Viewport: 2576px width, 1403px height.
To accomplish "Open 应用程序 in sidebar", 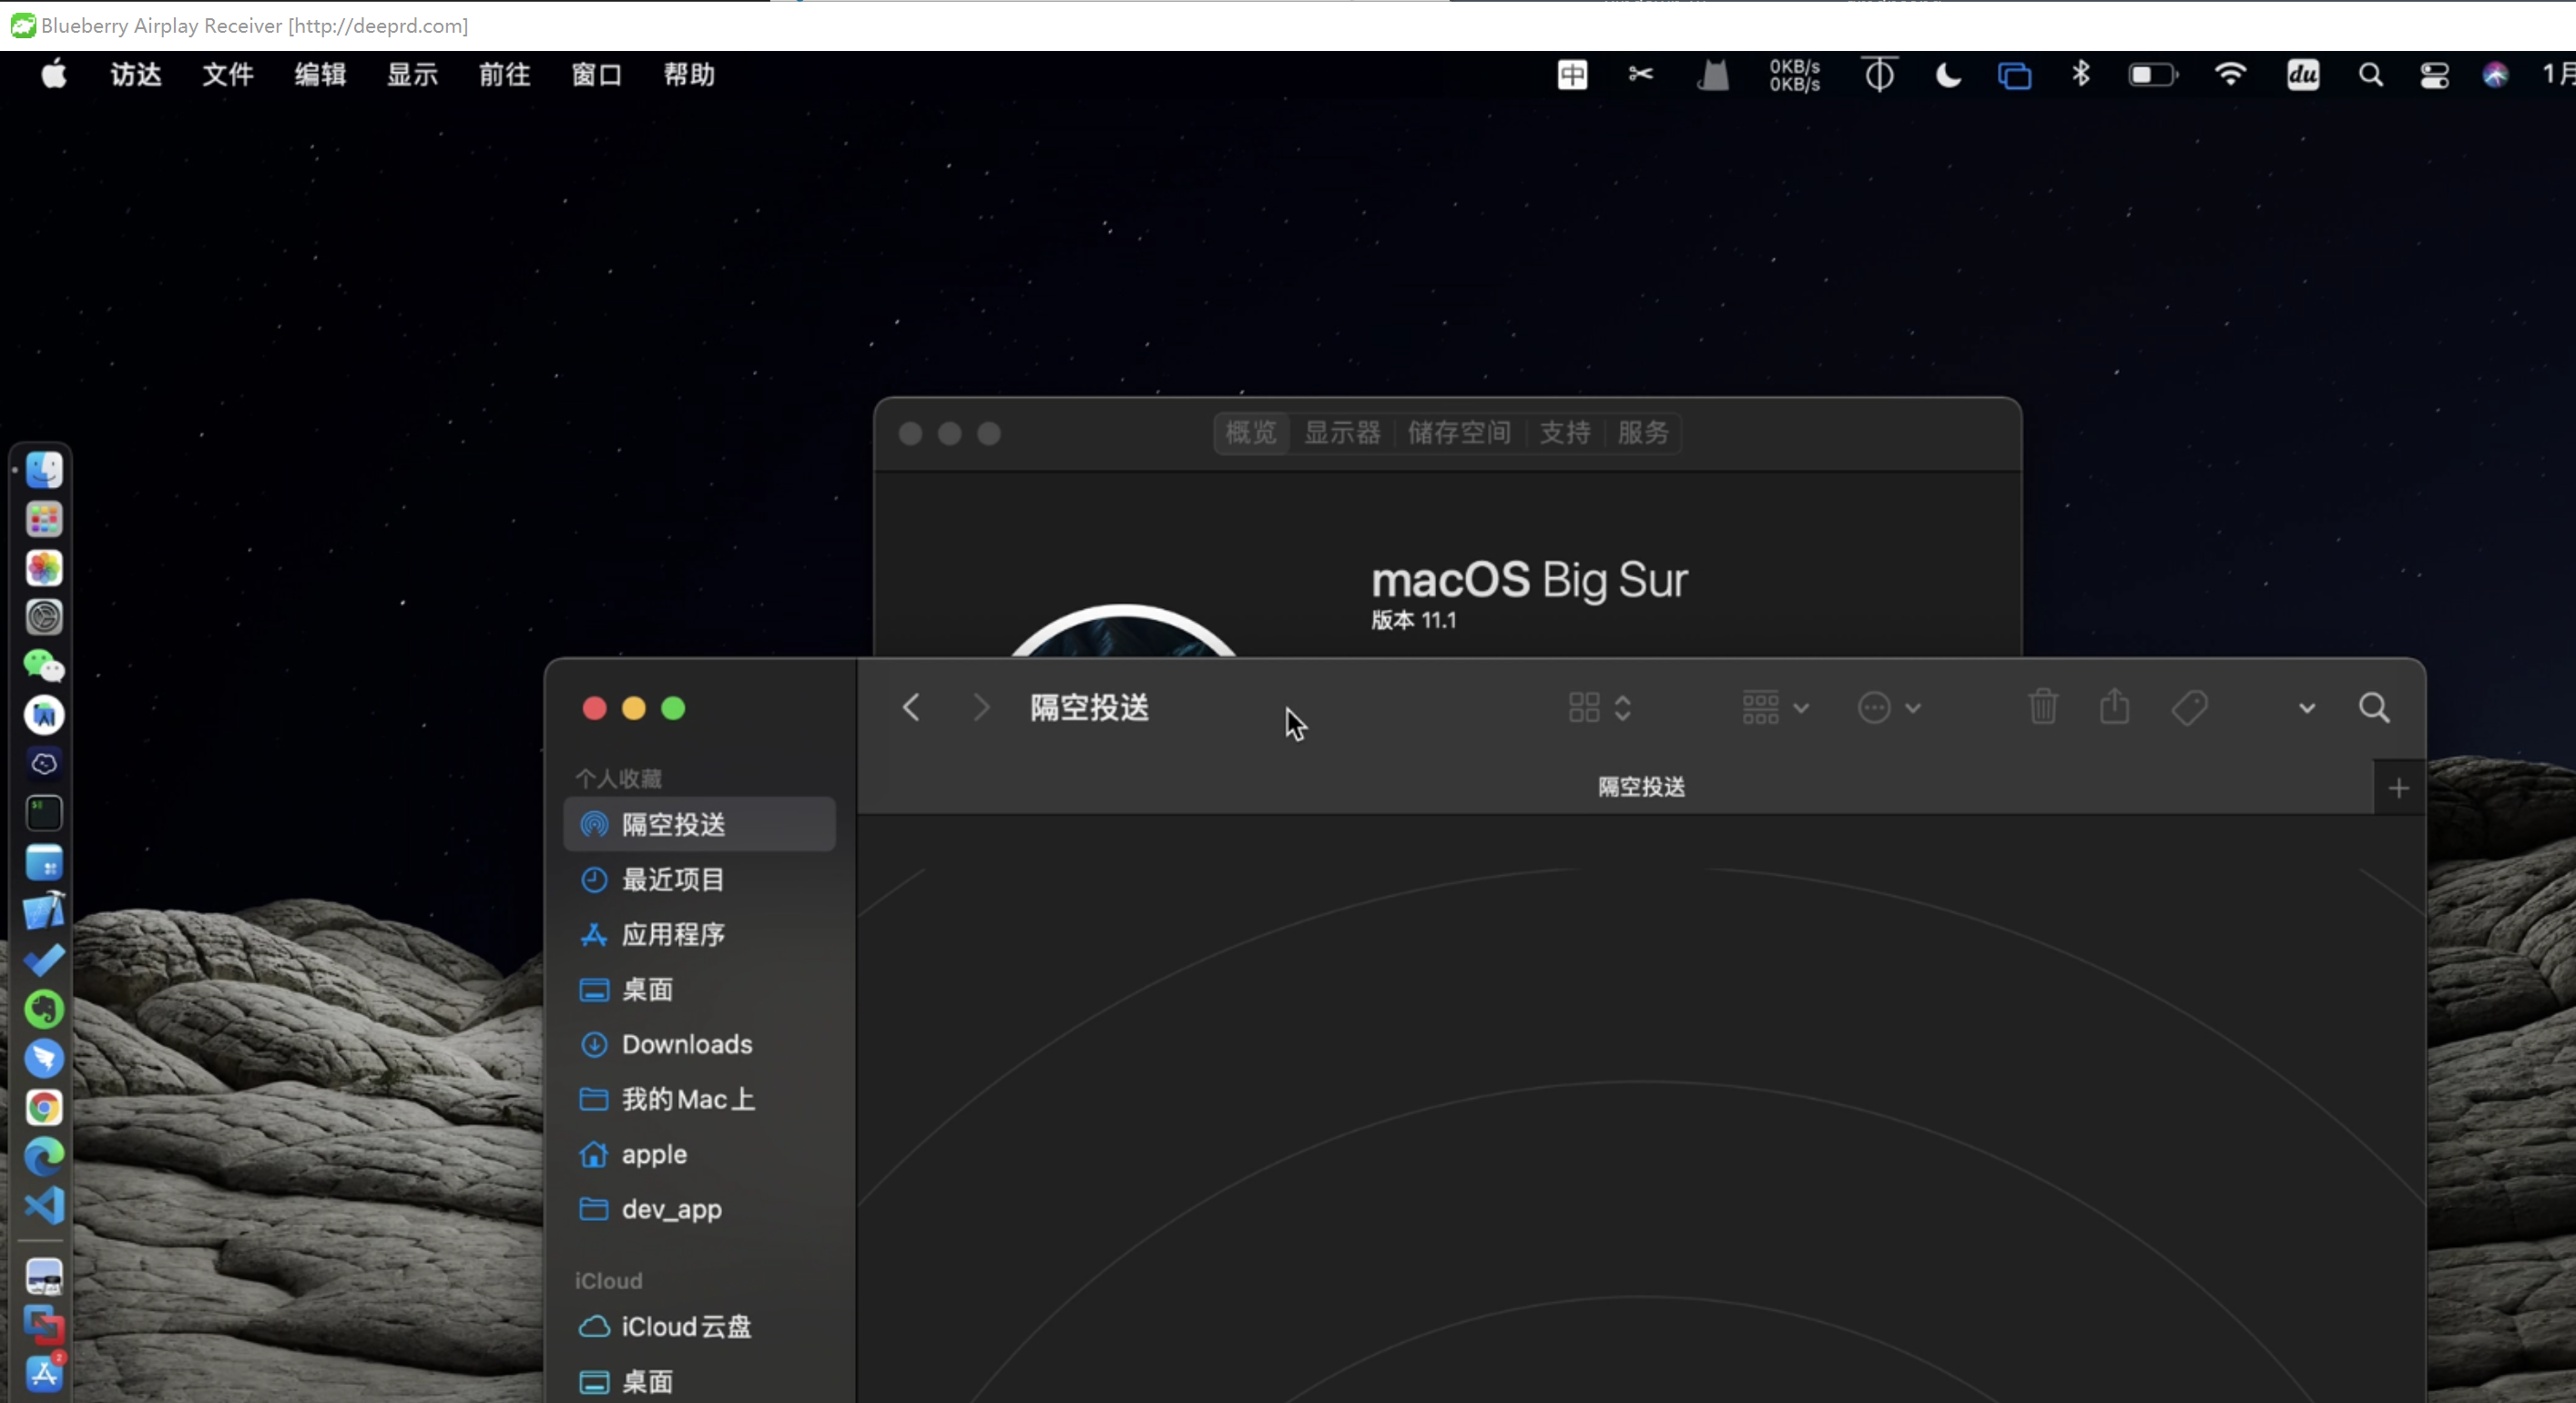I will 699,934.
